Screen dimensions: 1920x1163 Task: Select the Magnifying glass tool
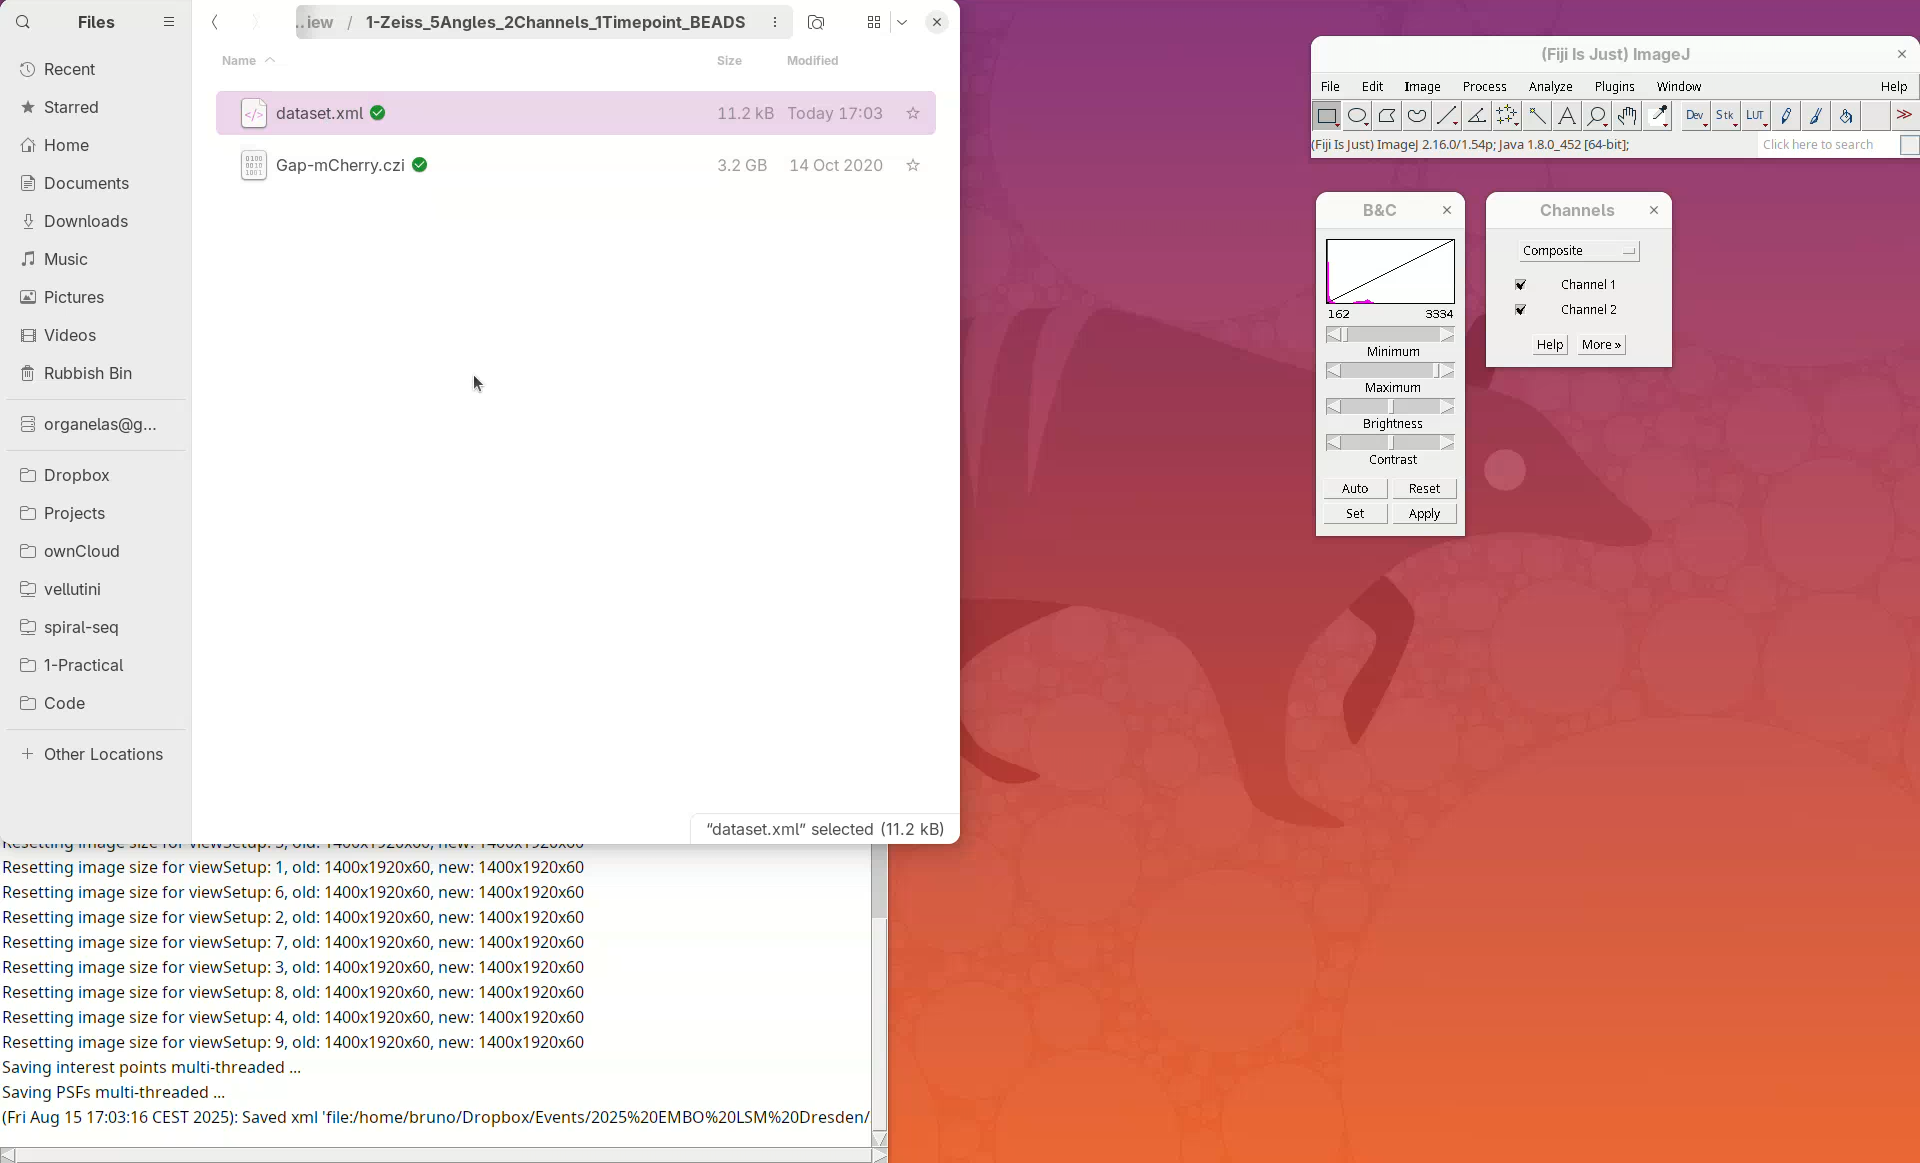(x=1597, y=116)
